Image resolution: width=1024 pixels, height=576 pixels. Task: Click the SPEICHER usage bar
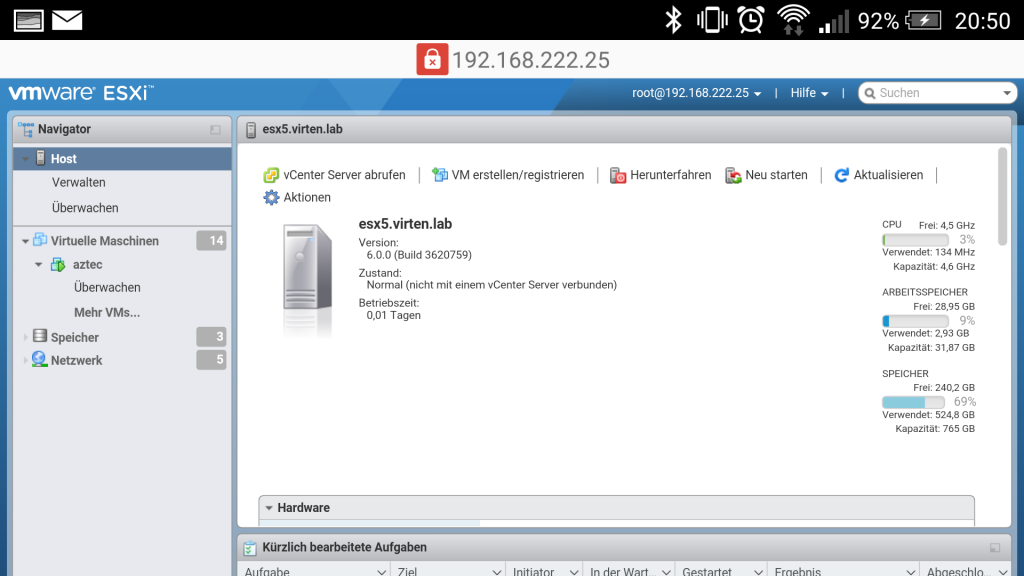[914, 400]
